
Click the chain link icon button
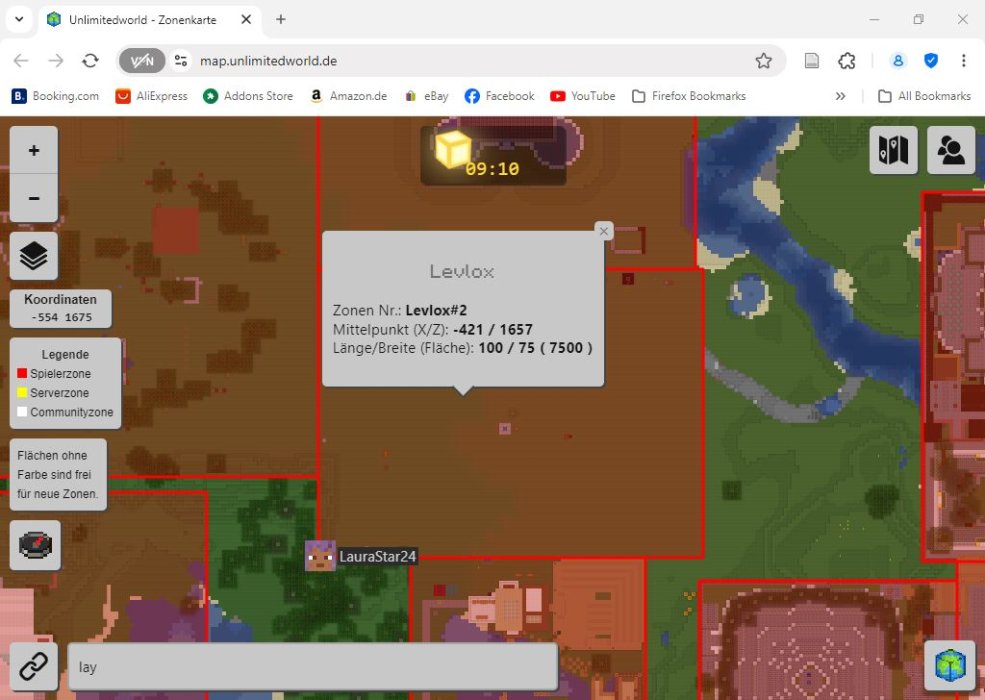tap(34, 666)
